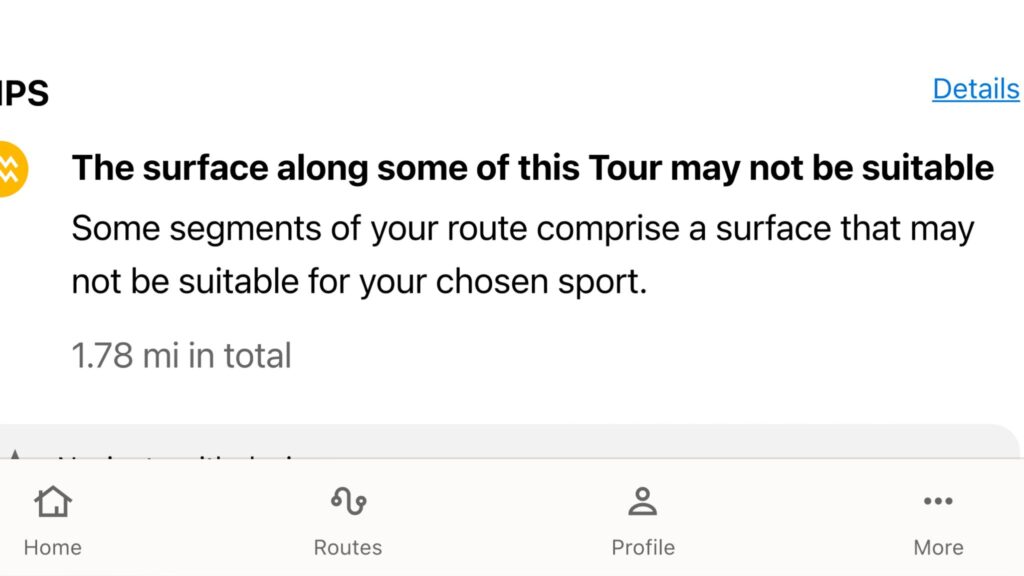The image size is (1024, 576).
Task: Switch to the Routes tab label
Action: coord(348,547)
